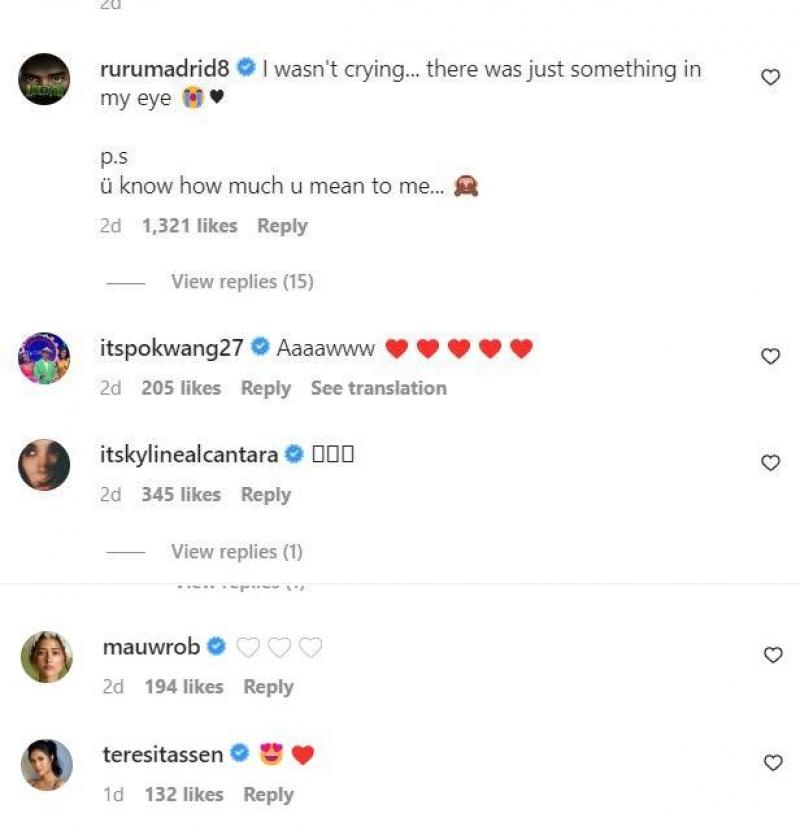The width and height of the screenshot is (800, 835).
Task: Click Reply under mauwrob's comment
Action: [266, 687]
